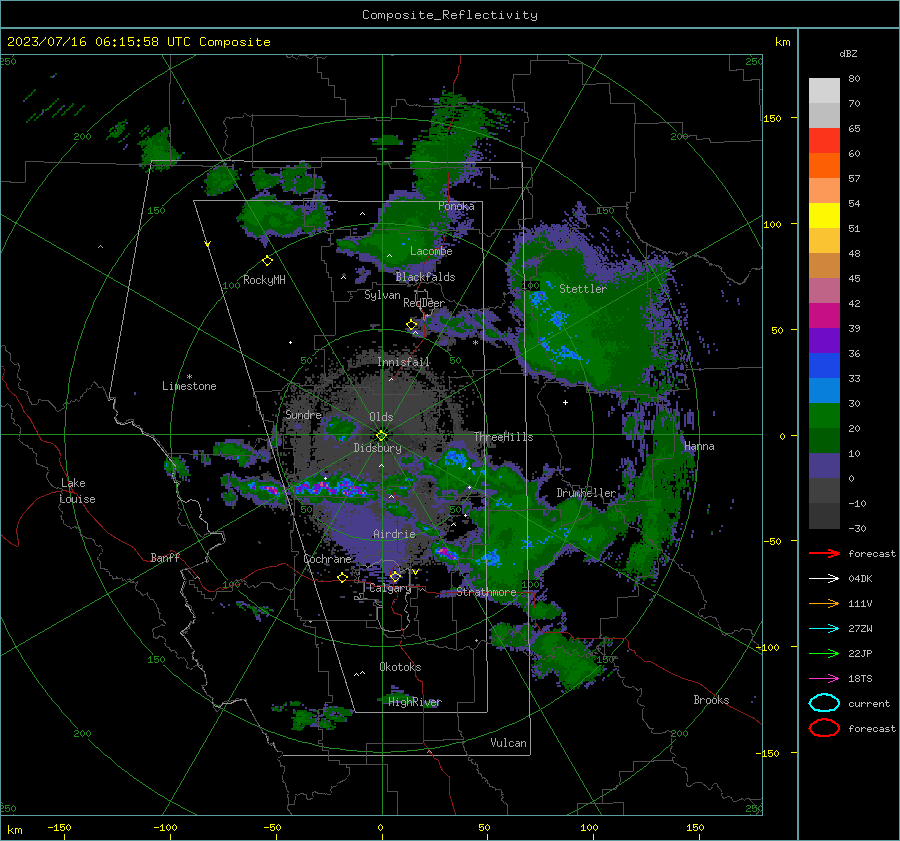Click the 150 tick on right axis
Screen dimensions: 900x841
pyautogui.click(x=772, y=118)
